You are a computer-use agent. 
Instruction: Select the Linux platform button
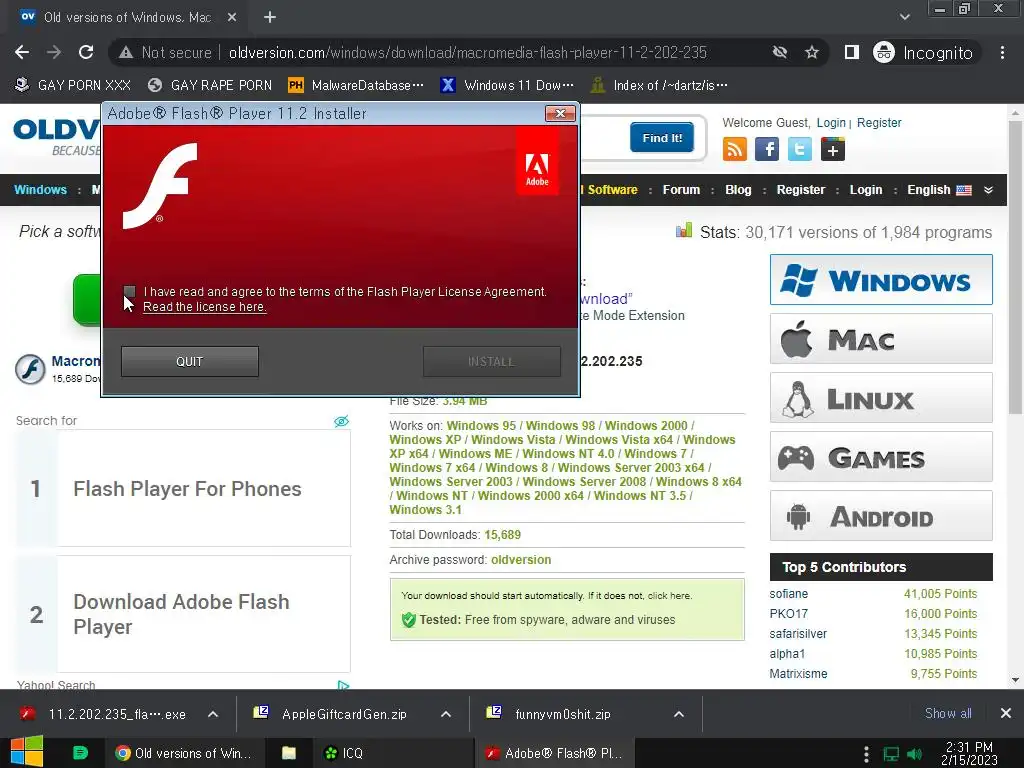[881, 398]
